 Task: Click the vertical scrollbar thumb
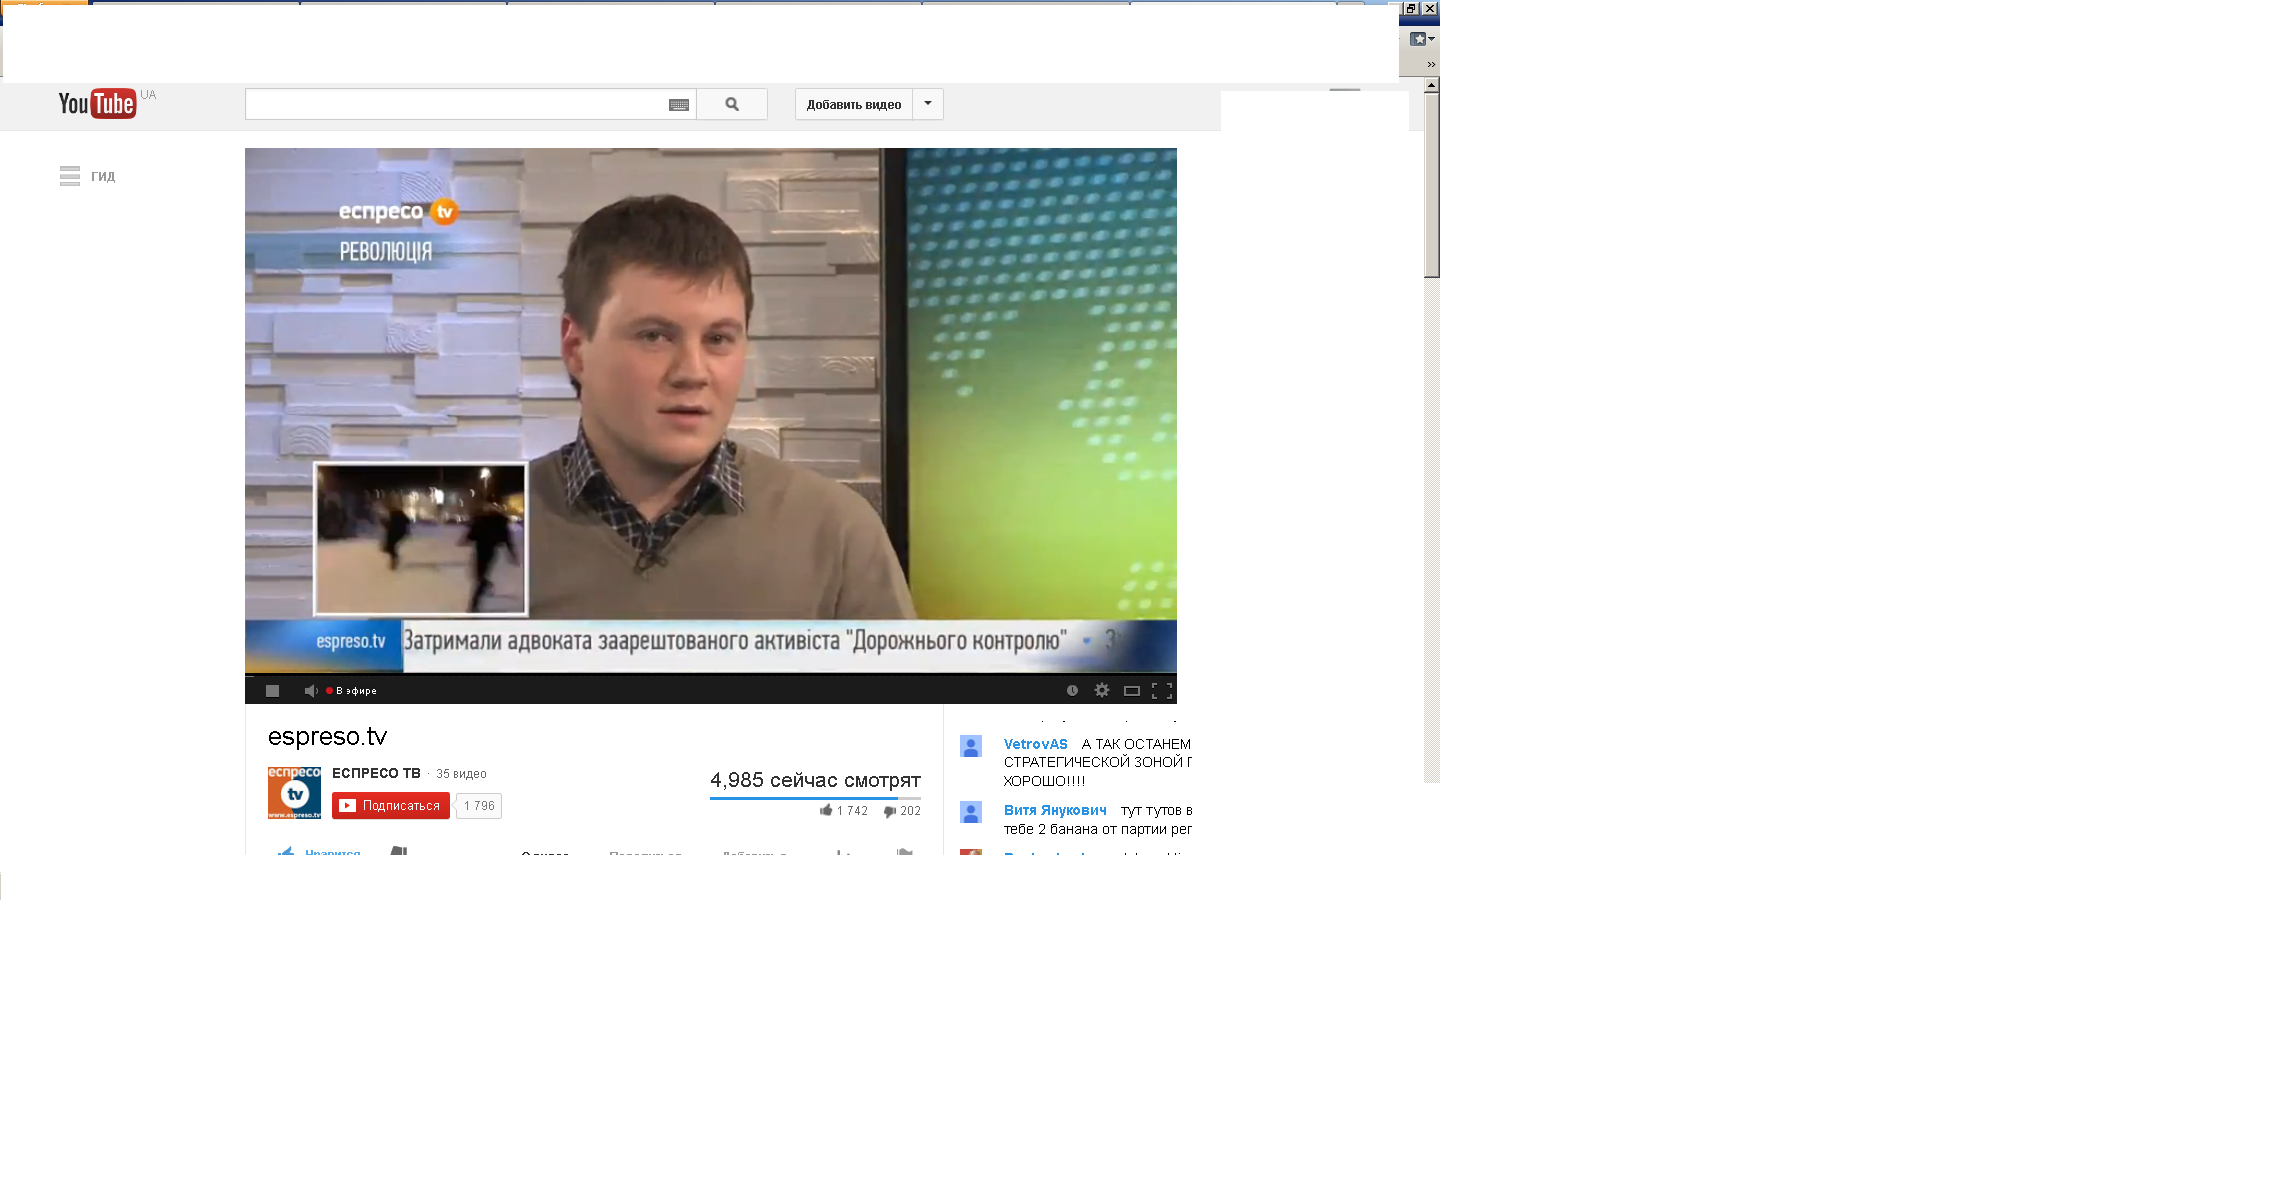tap(1432, 185)
